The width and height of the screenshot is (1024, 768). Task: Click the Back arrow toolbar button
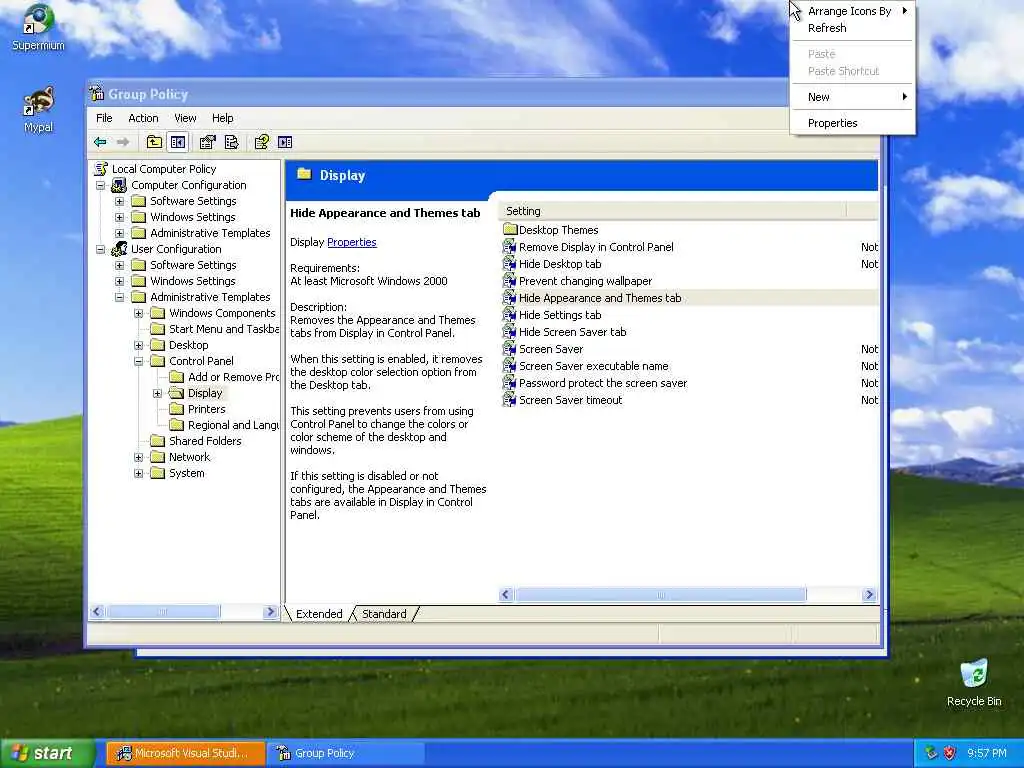coord(101,142)
